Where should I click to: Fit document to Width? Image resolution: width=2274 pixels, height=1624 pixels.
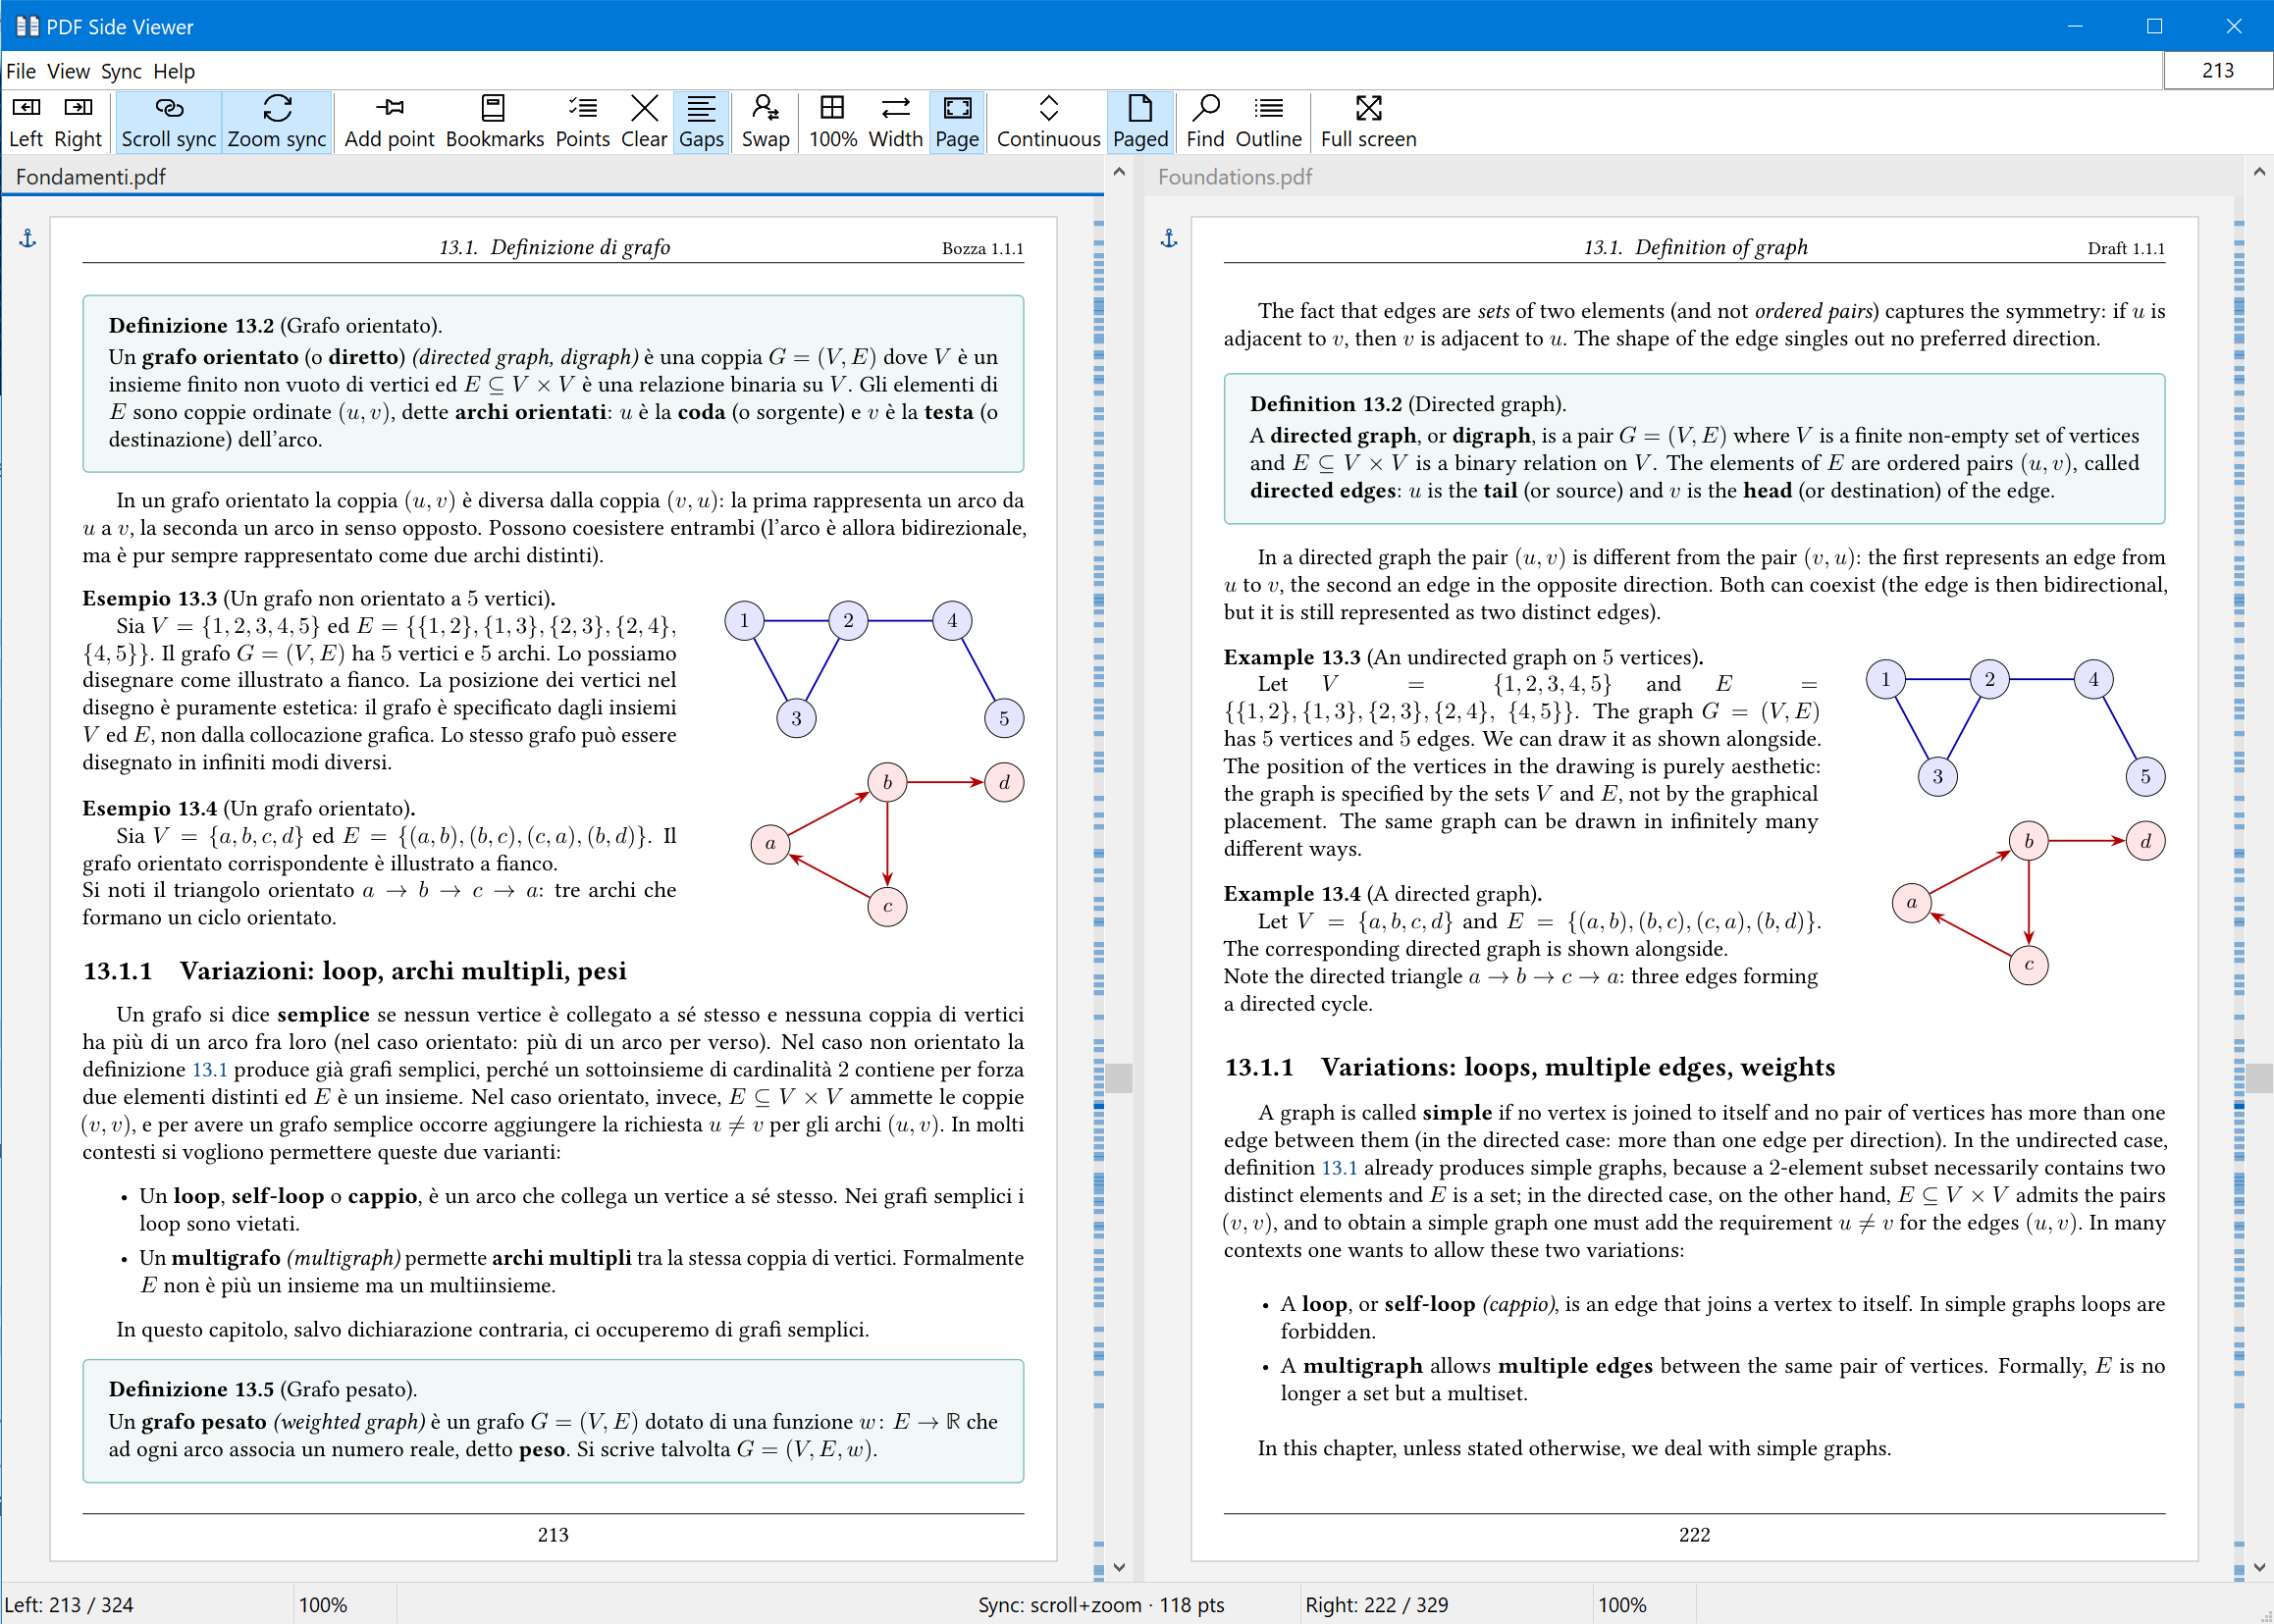895,122
